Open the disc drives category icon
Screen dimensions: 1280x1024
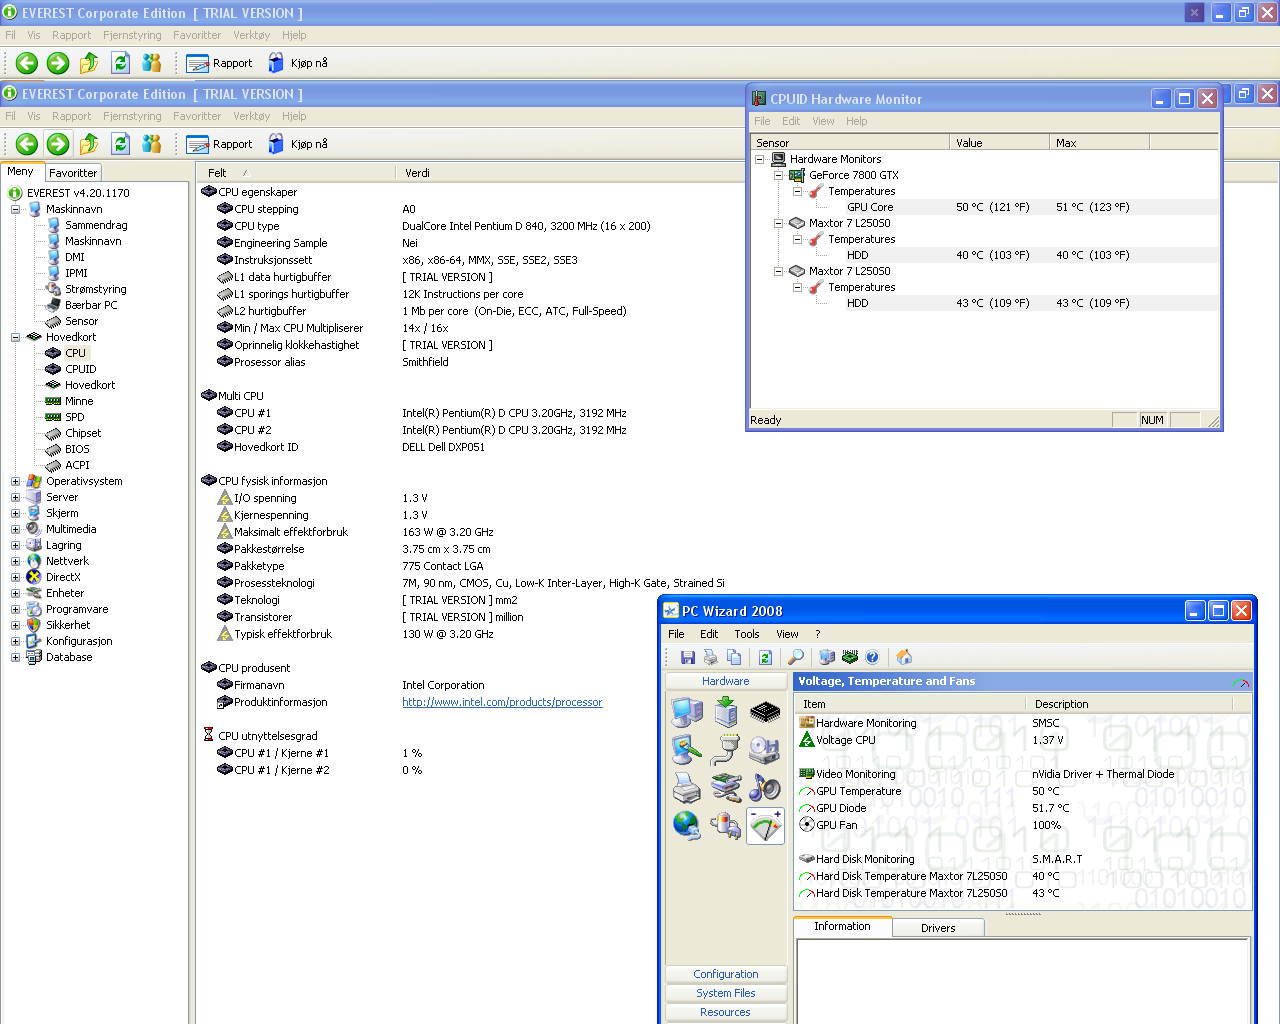click(x=765, y=750)
